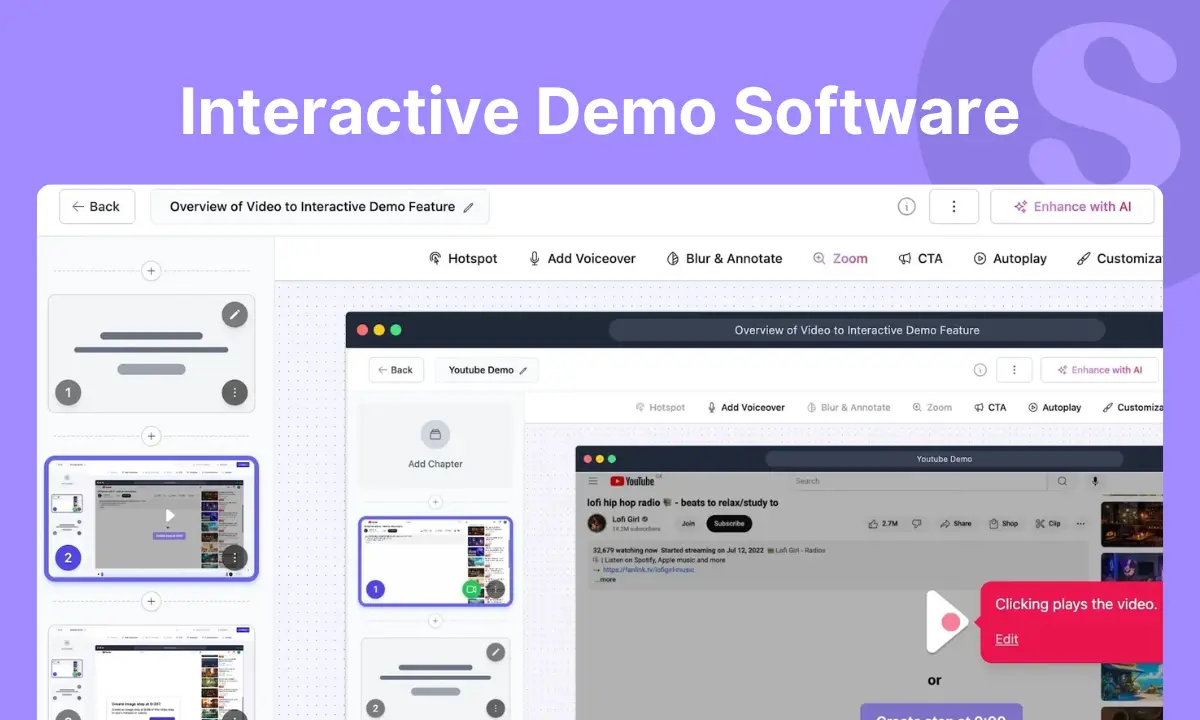The height and width of the screenshot is (720, 1200).
Task: Click Enhance with AI
Action: (x=1072, y=206)
